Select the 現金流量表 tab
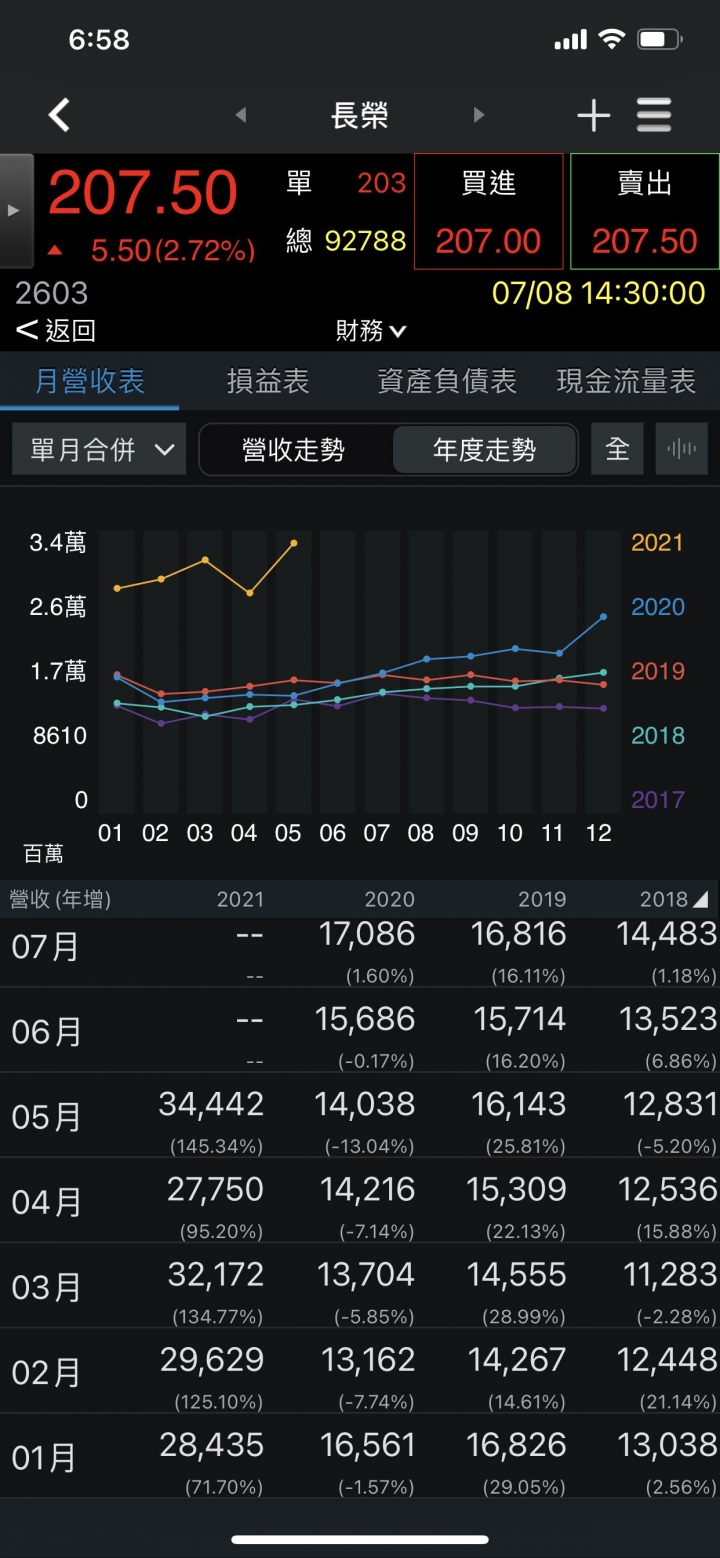The height and width of the screenshot is (1558, 720). [x=626, y=381]
